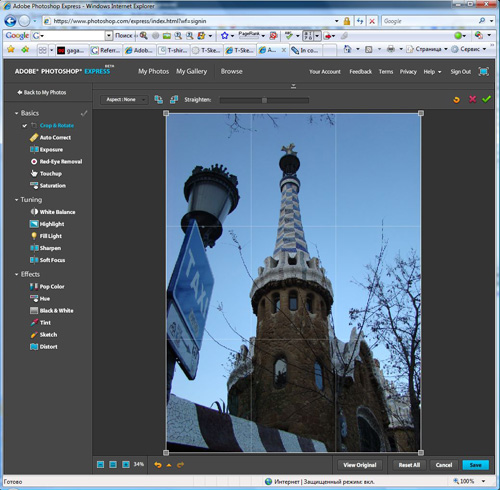The image size is (500, 490).
Task: Open the My Photos tab
Action: 153,71
